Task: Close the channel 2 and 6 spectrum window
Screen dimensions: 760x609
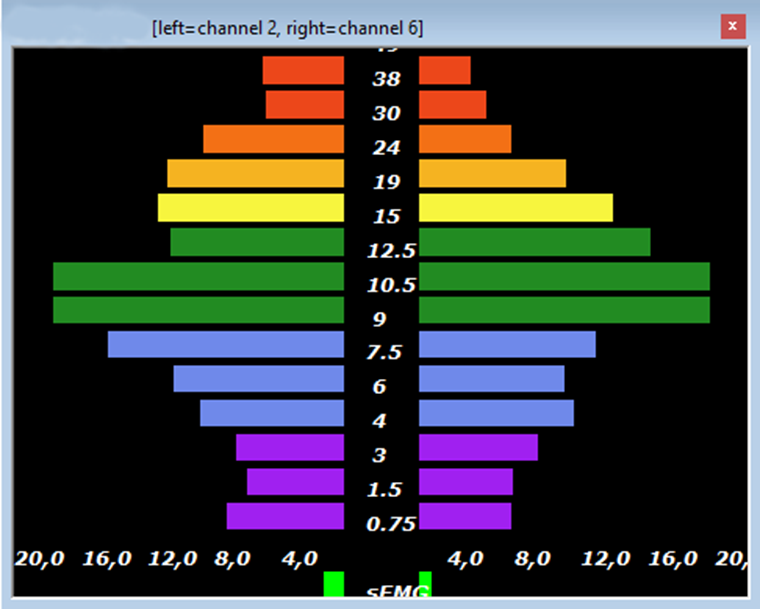Action: pos(734,27)
